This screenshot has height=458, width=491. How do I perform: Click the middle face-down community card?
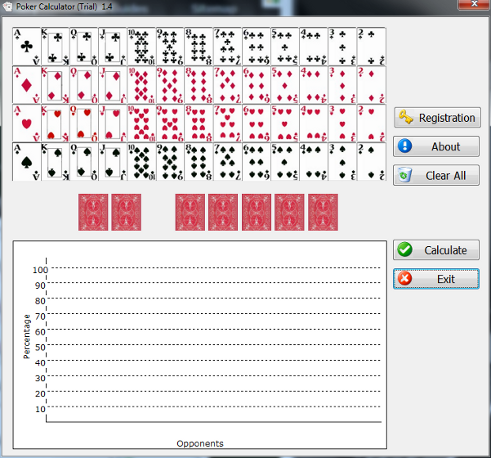click(x=256, y=212)
